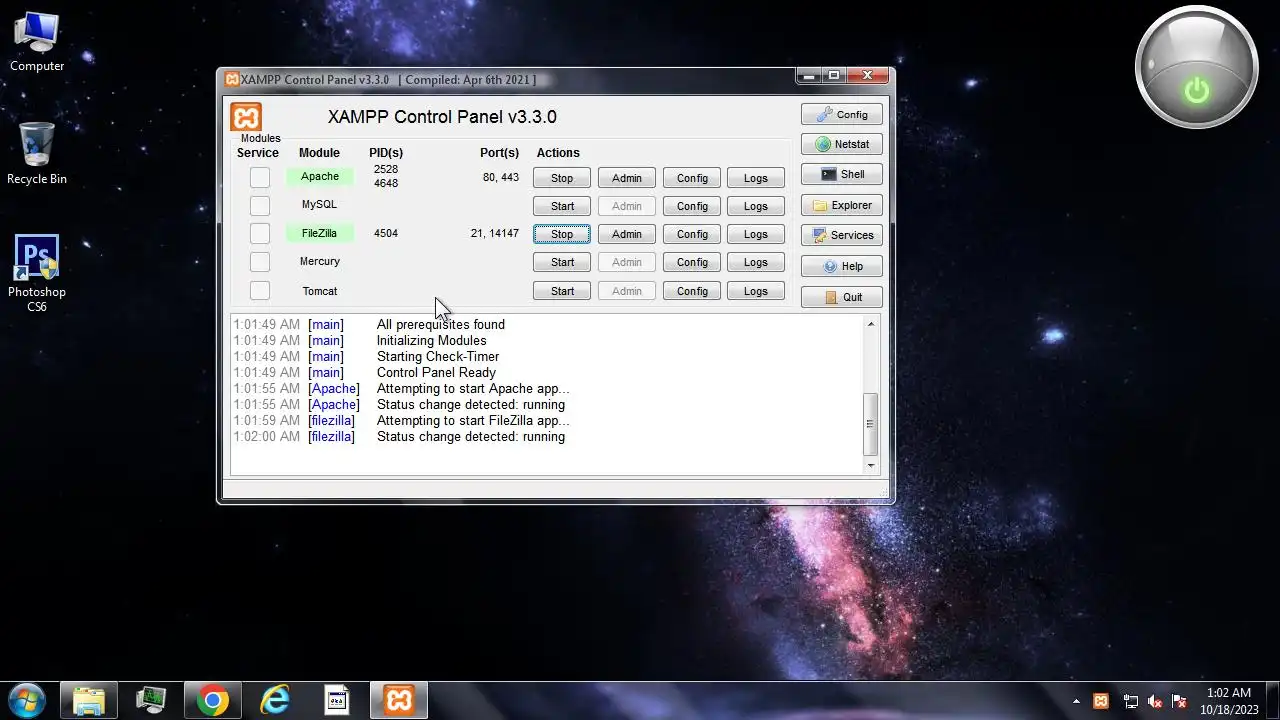This screenshot has width=1280, height=720.
Task: Open Netstat globe button
Action: [x=842, y=144]
